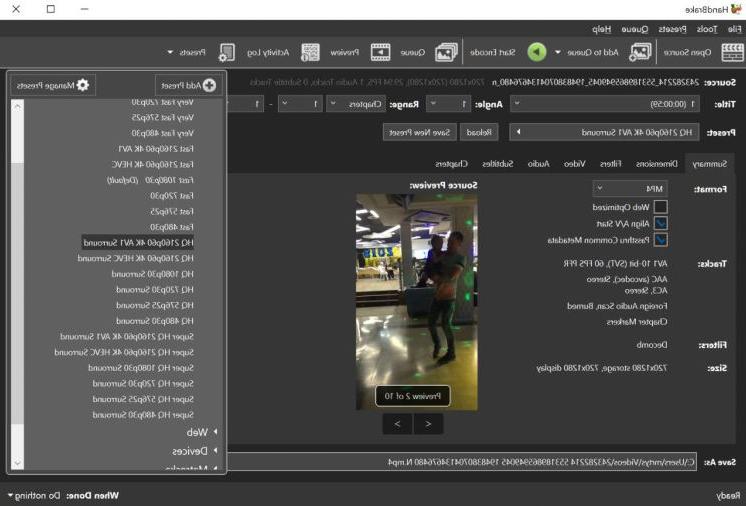
Task: Click the Source Preview image
Action: tap(417, 302)
